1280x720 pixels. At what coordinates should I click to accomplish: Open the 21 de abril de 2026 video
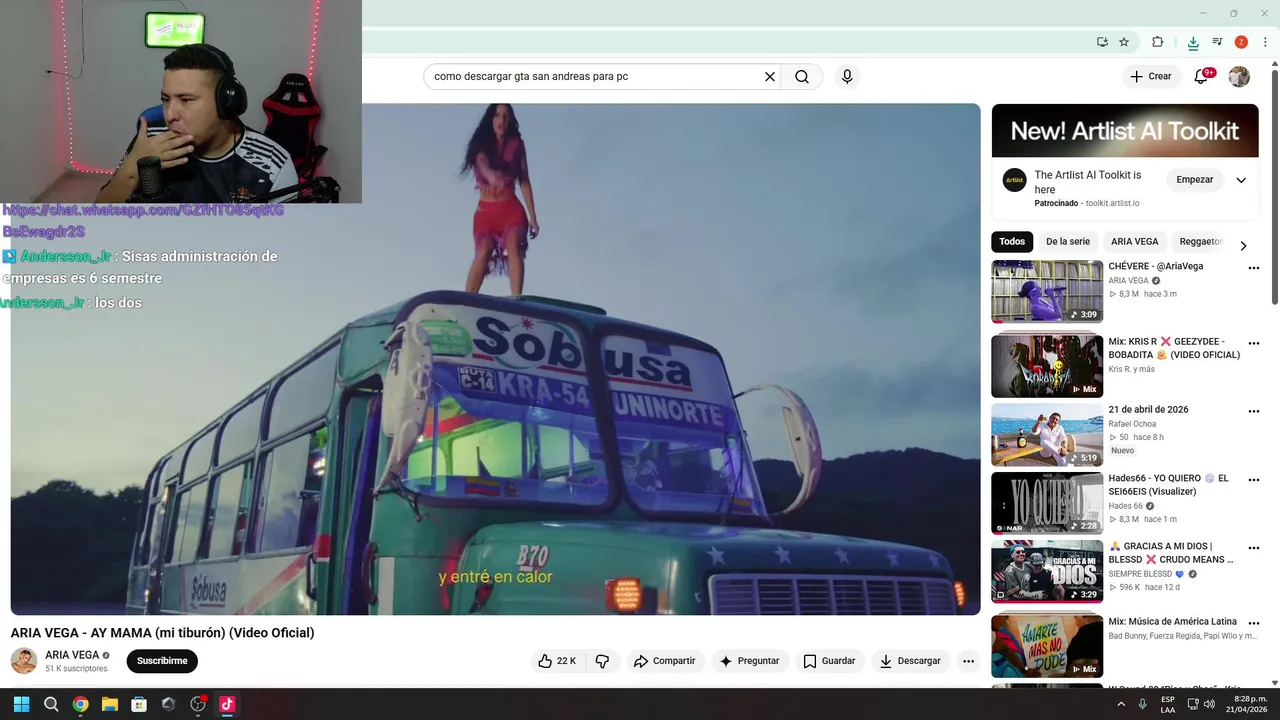(x=1047, y=435)
